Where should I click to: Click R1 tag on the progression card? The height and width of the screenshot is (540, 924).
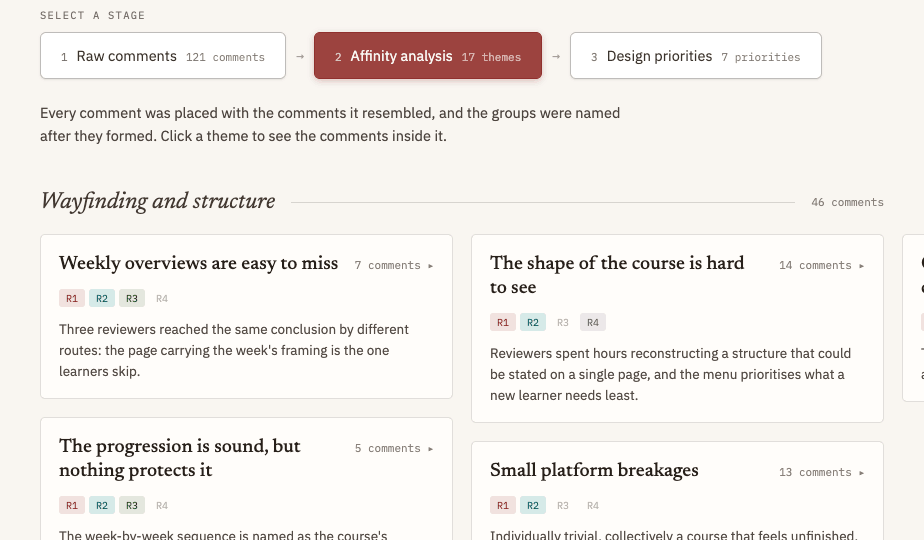pyautogui.click(x=72, y=505)
